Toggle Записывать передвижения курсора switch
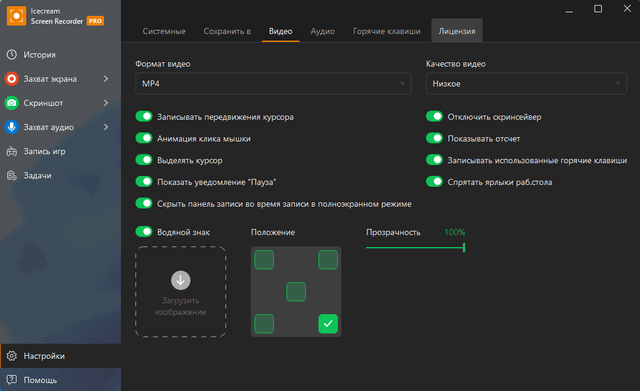Screen dimensions: 640x391 pyautogui.click(x=144, y=117)
